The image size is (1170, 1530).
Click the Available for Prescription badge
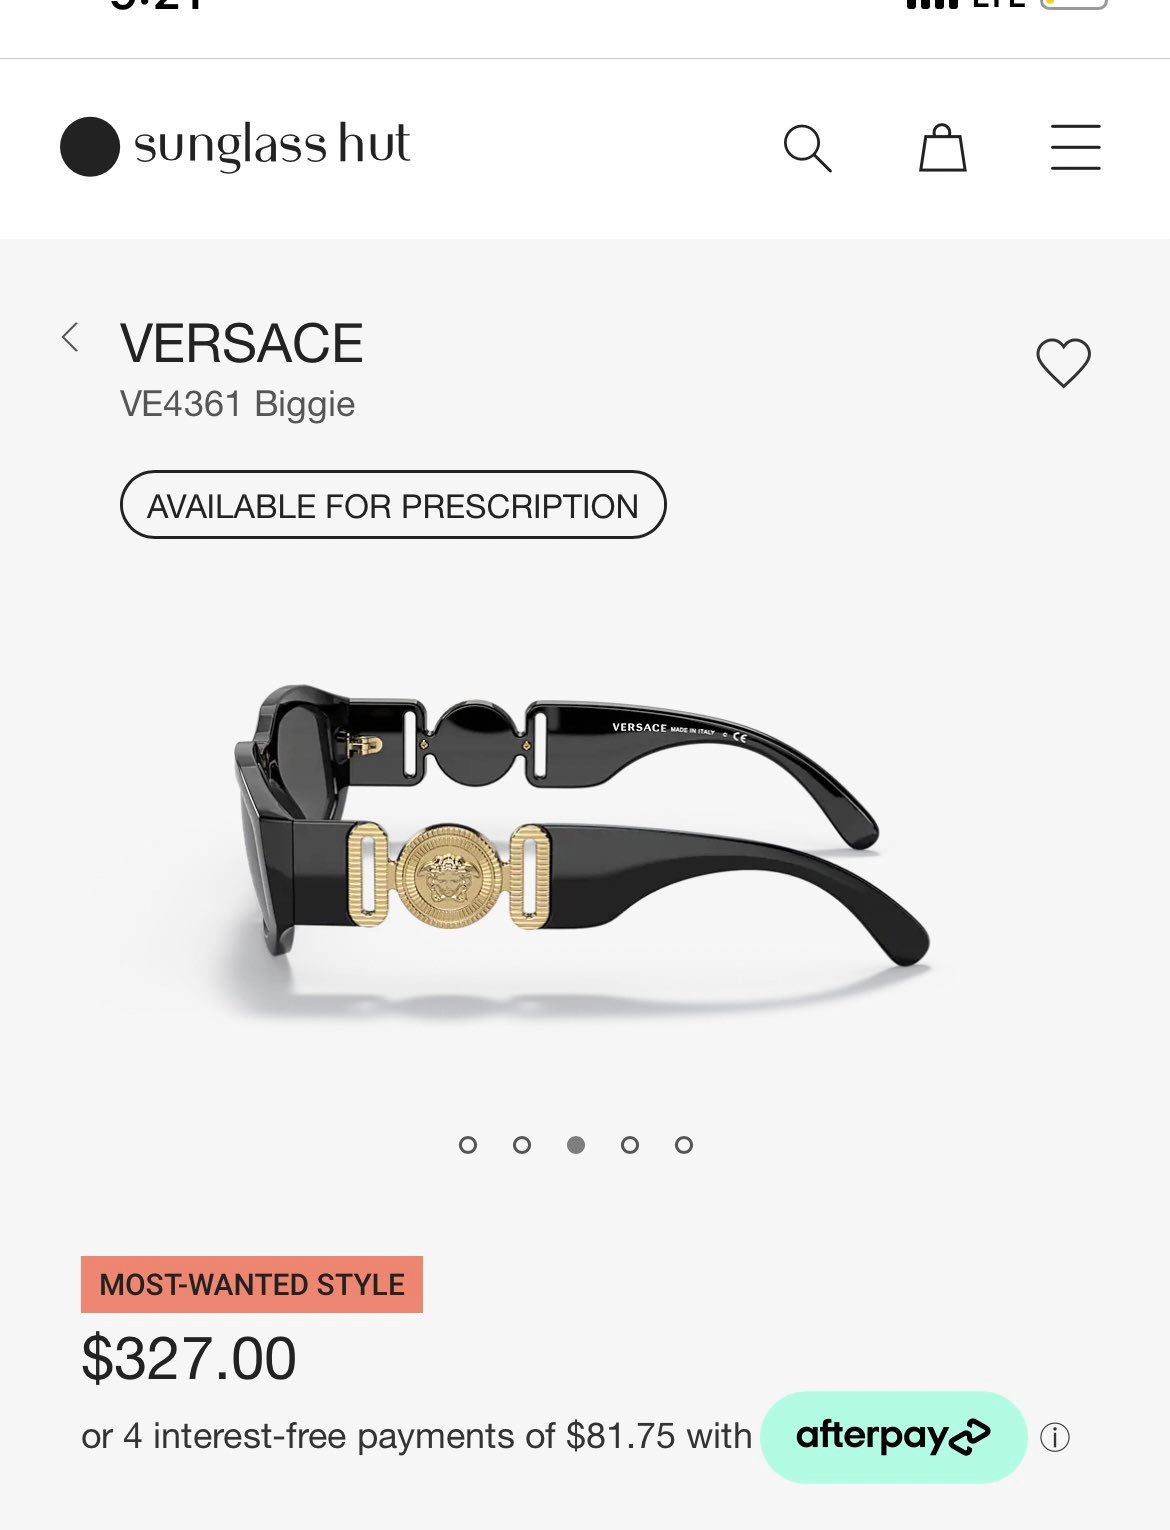(x=393, y=505)
